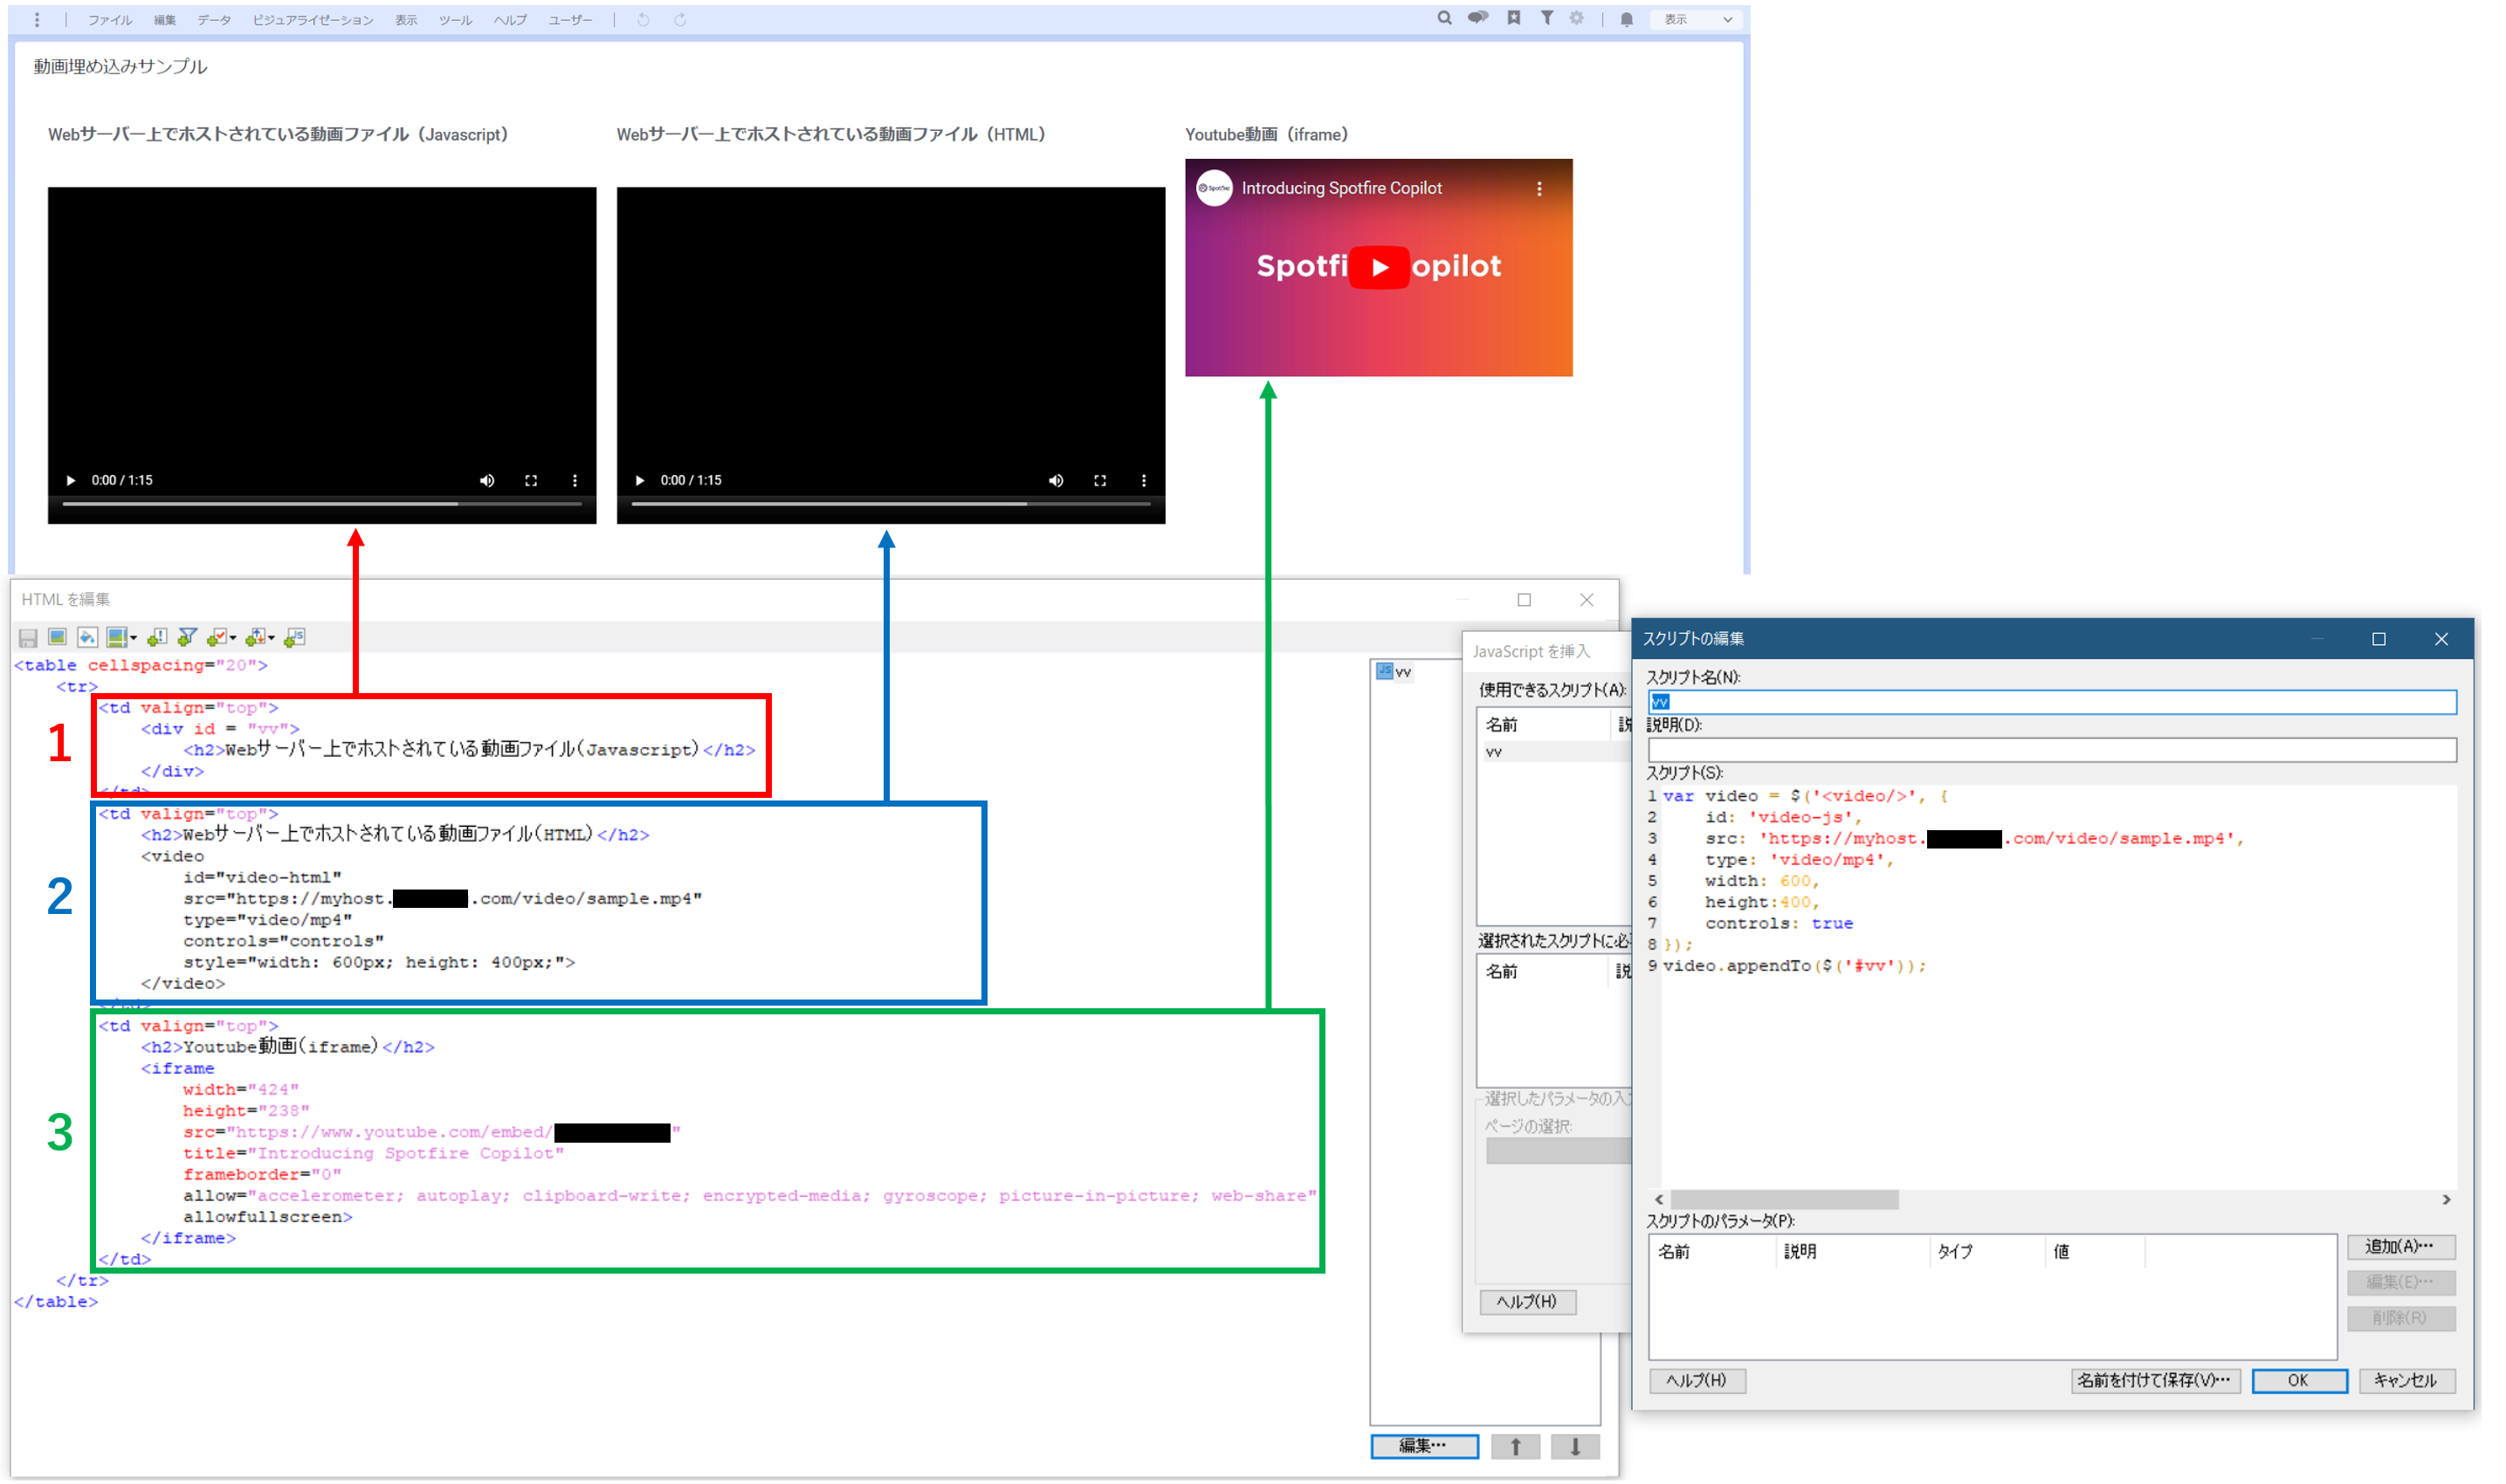2506x1484 pixels.
Task: Click the move up arrow button
Action: (x=1515, y=1446)
